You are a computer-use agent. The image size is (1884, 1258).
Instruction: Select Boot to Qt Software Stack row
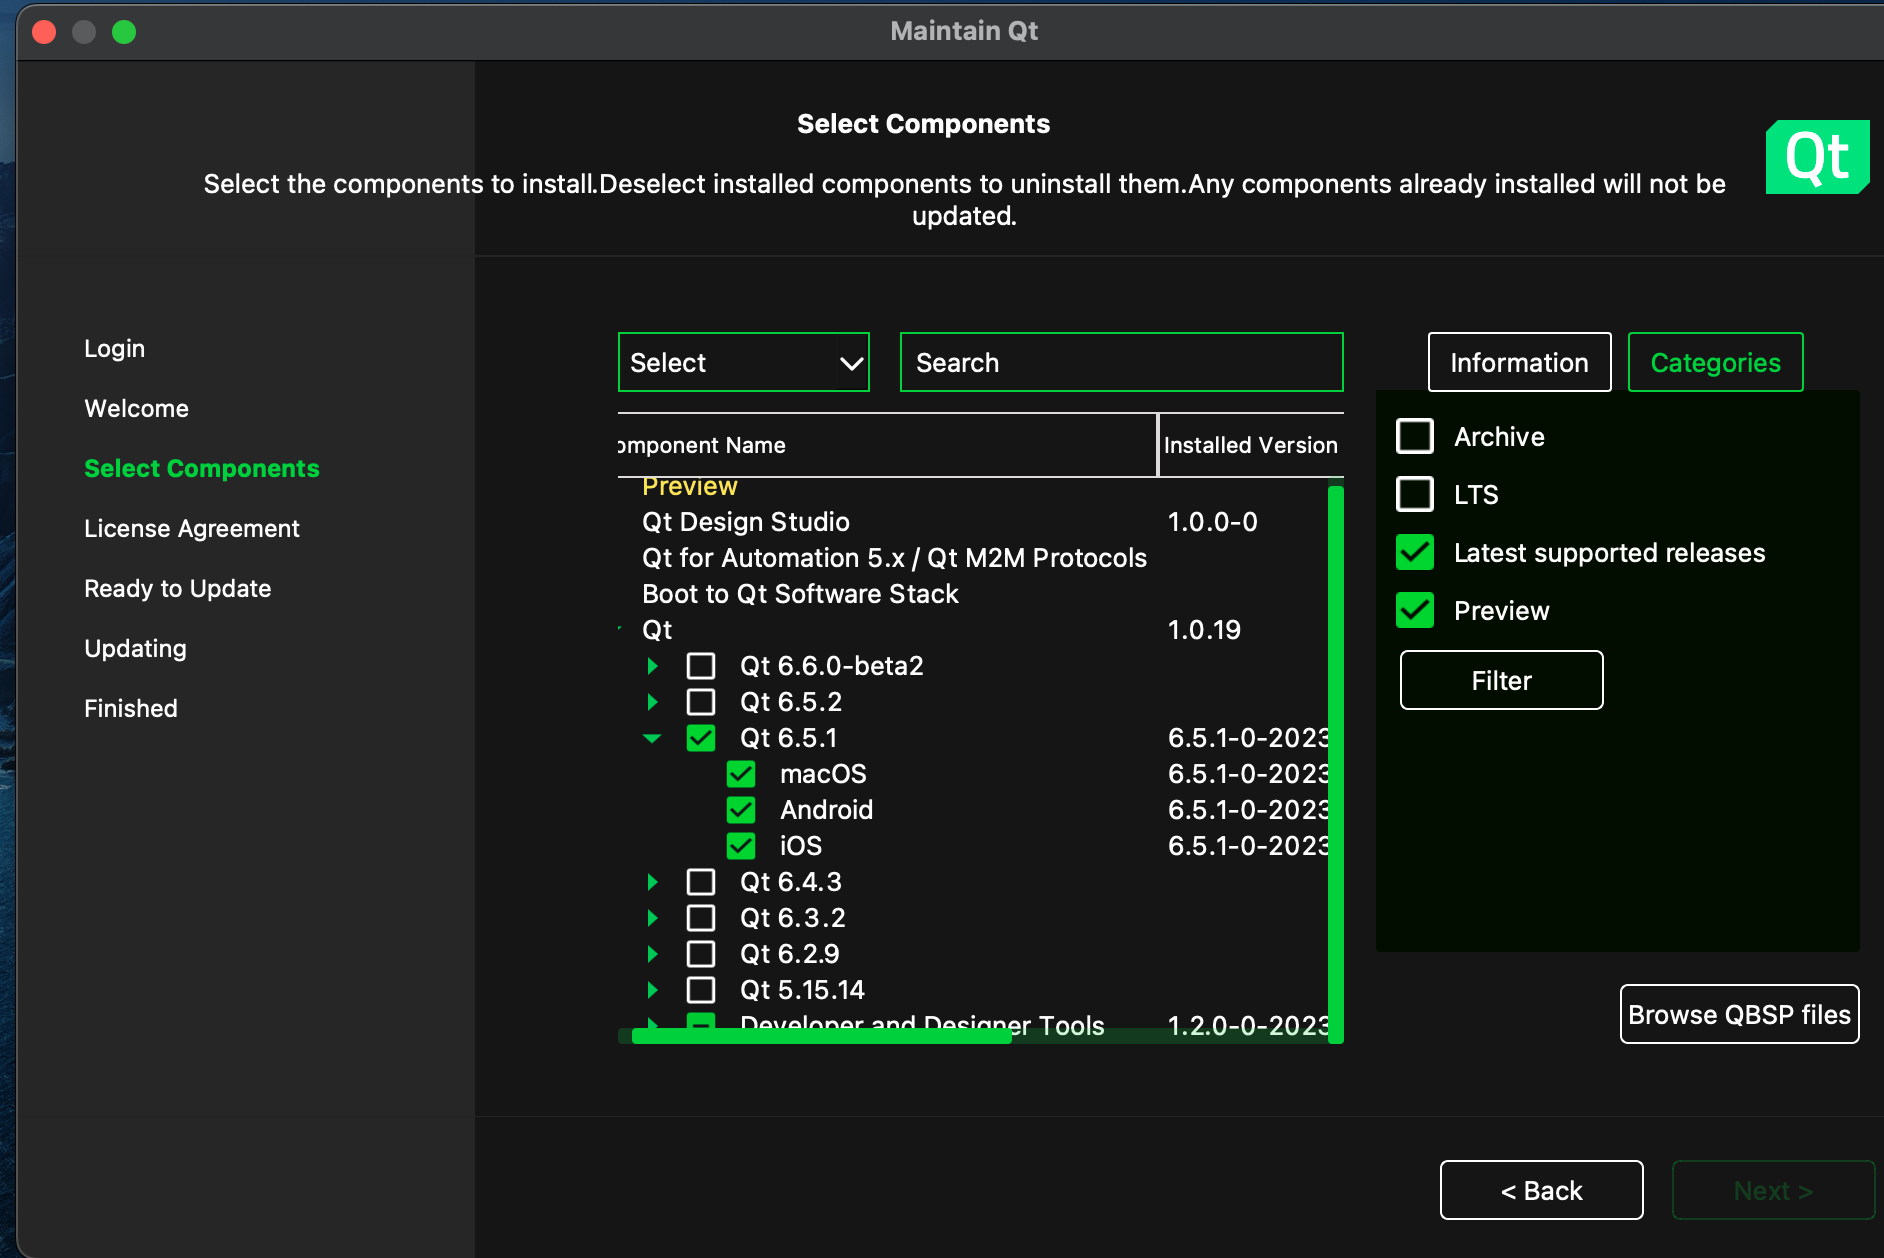pyautogui.click(x=973, y=594)
